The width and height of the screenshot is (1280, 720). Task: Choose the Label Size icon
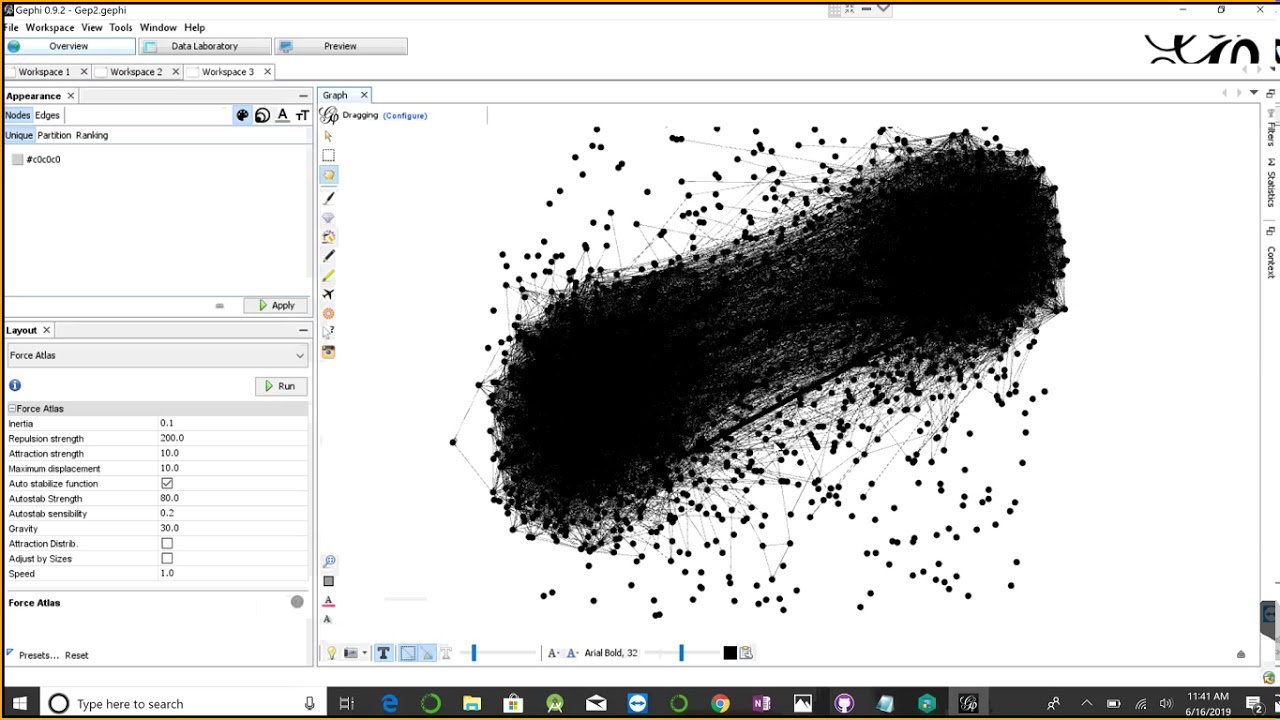[x=302, y=115]
